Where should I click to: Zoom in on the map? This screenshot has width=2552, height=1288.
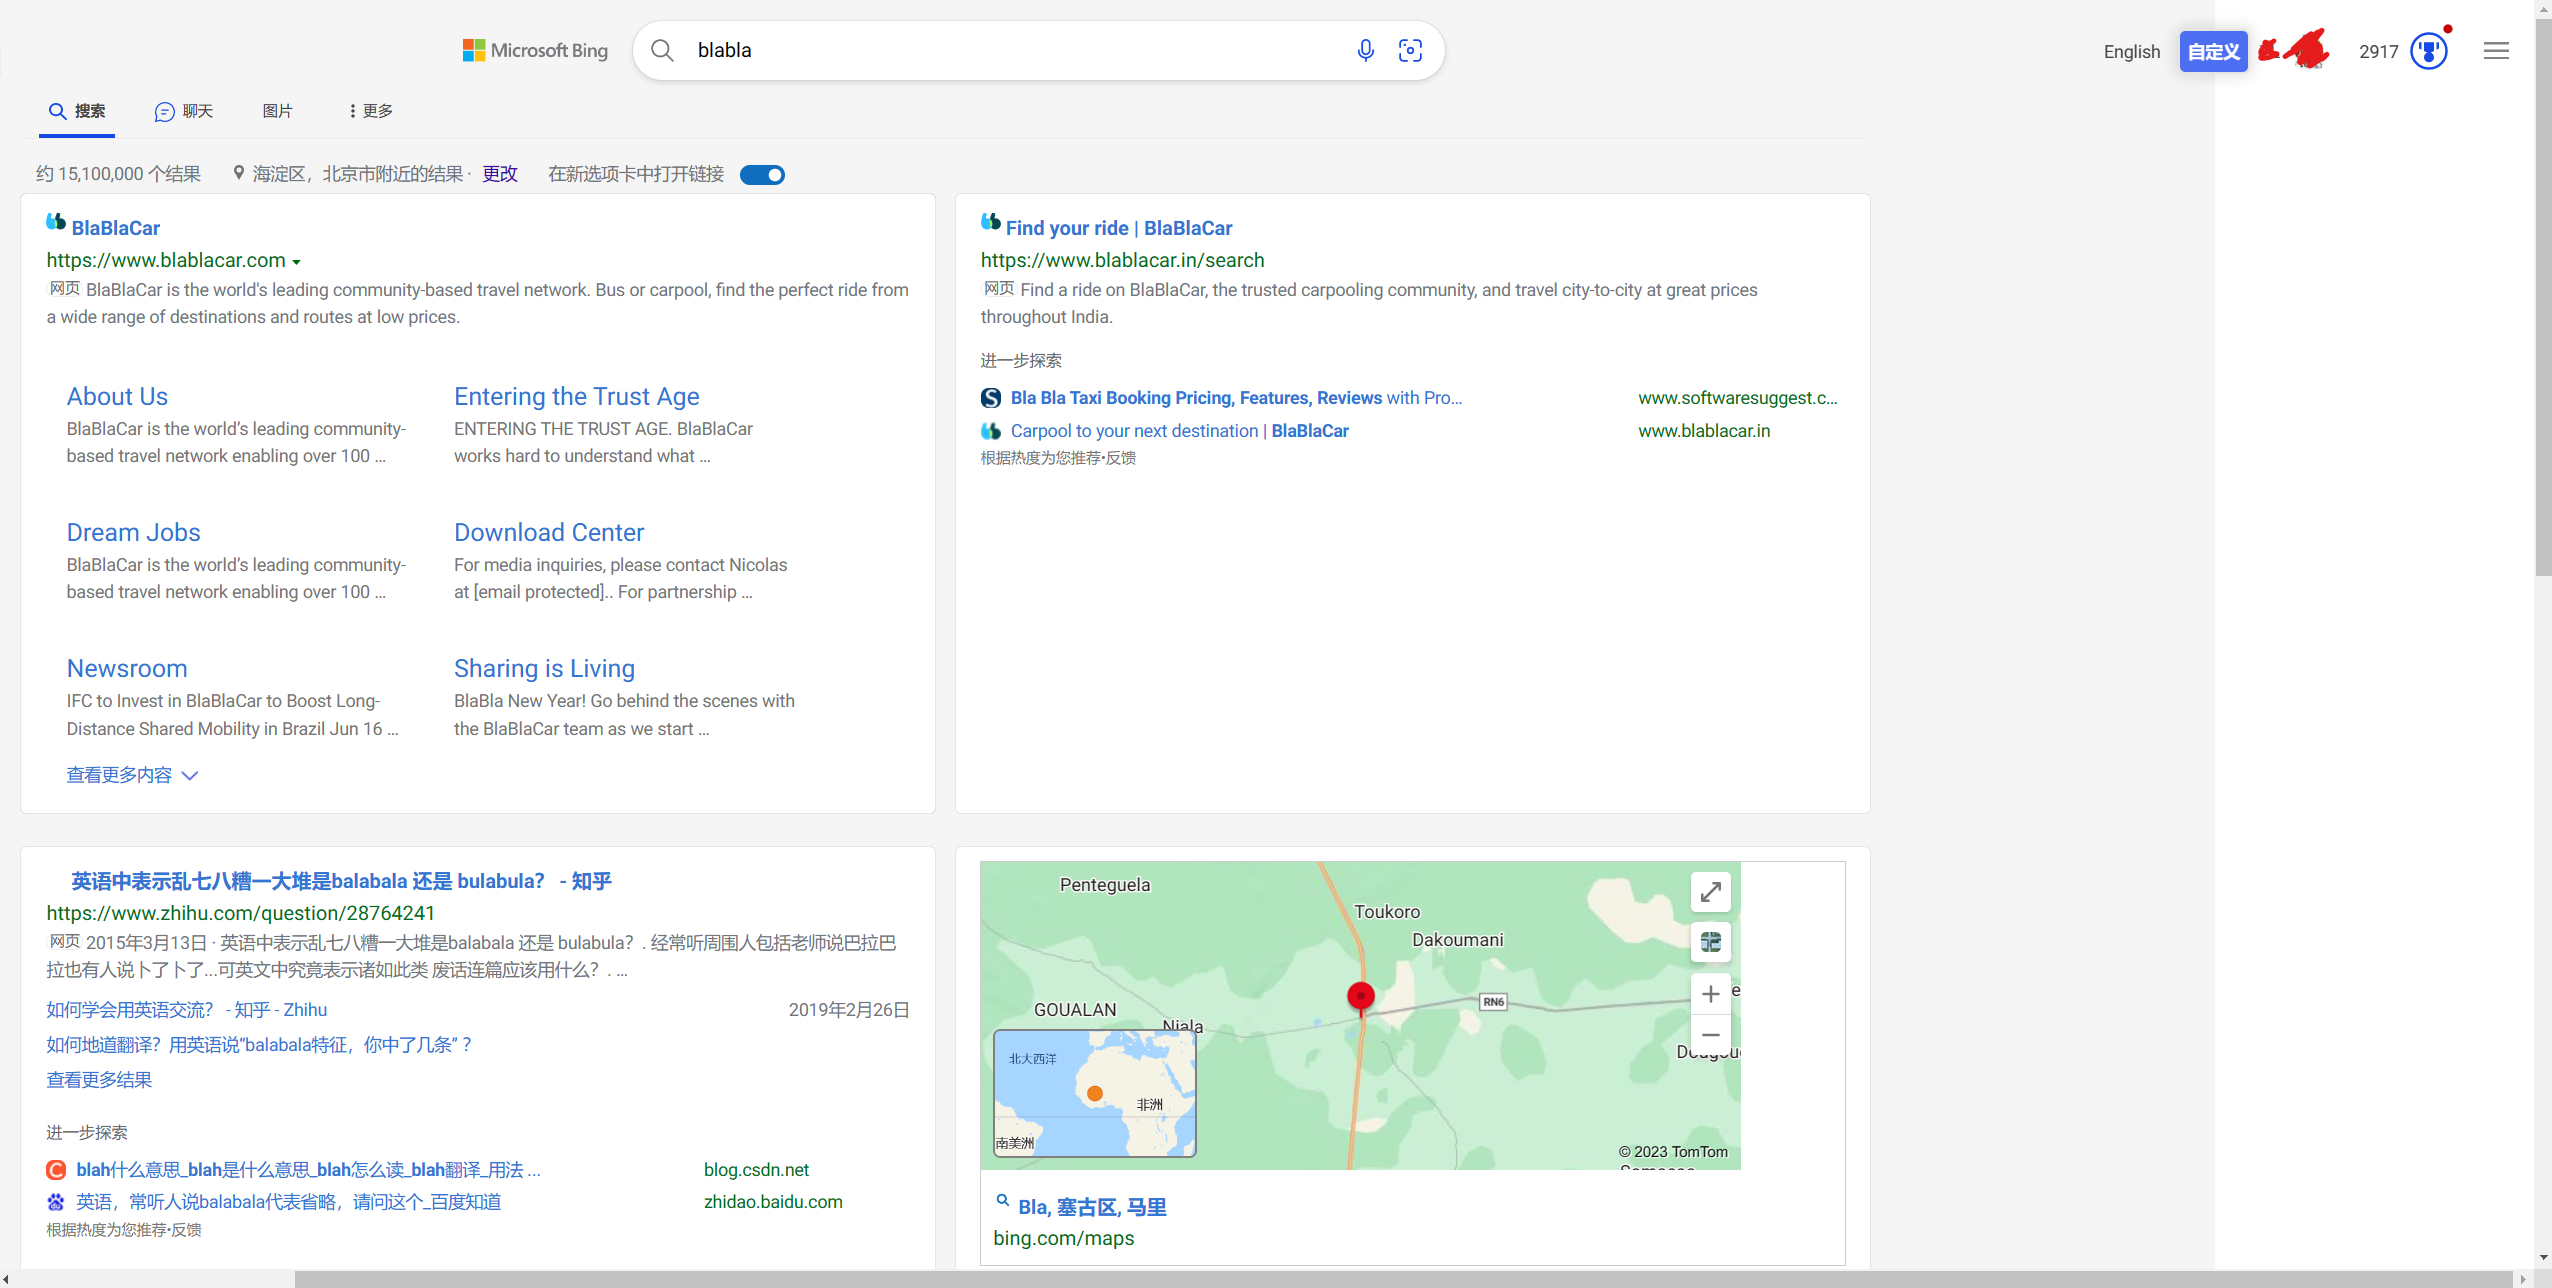[x=1710, y=994]
